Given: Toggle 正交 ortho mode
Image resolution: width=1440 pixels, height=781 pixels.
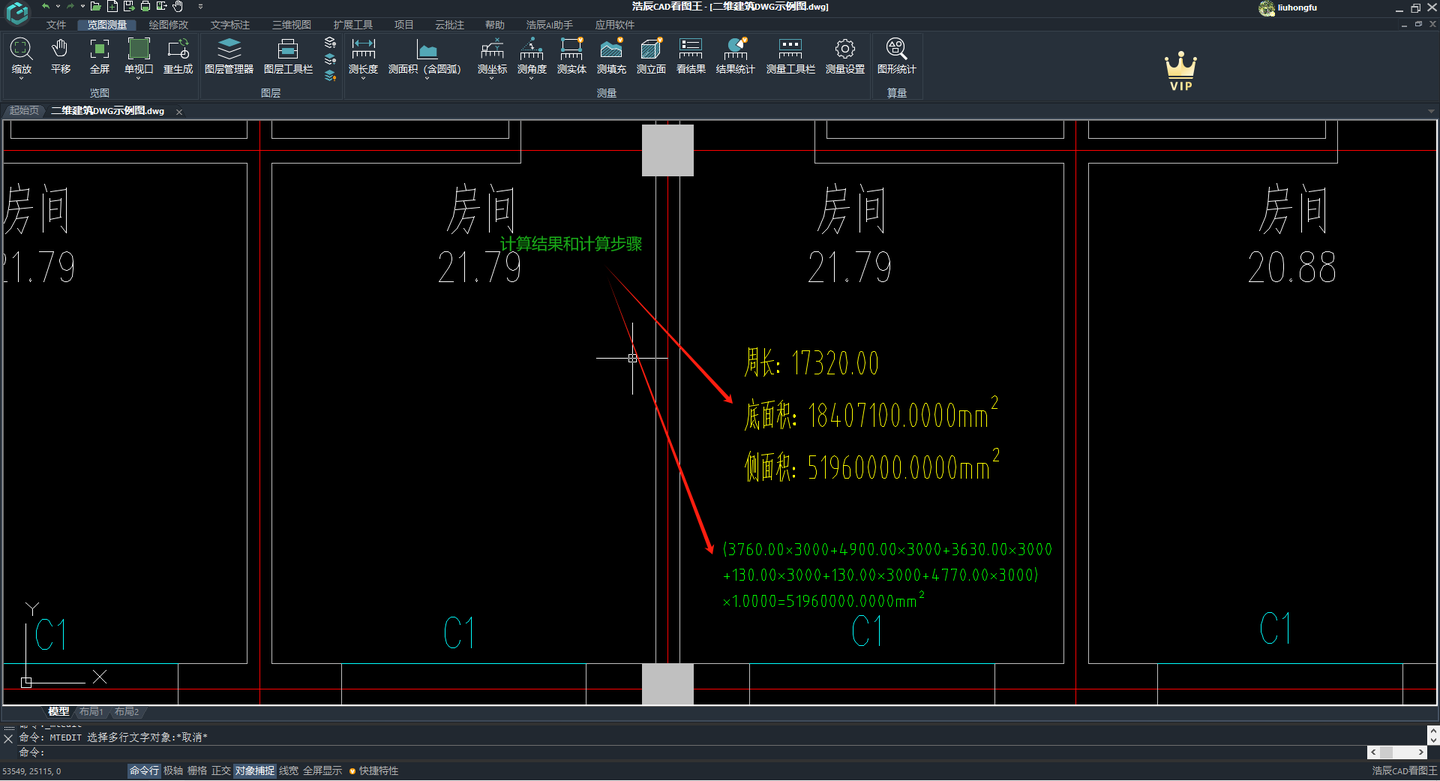Looking at the screenshot, I should 221,771.
